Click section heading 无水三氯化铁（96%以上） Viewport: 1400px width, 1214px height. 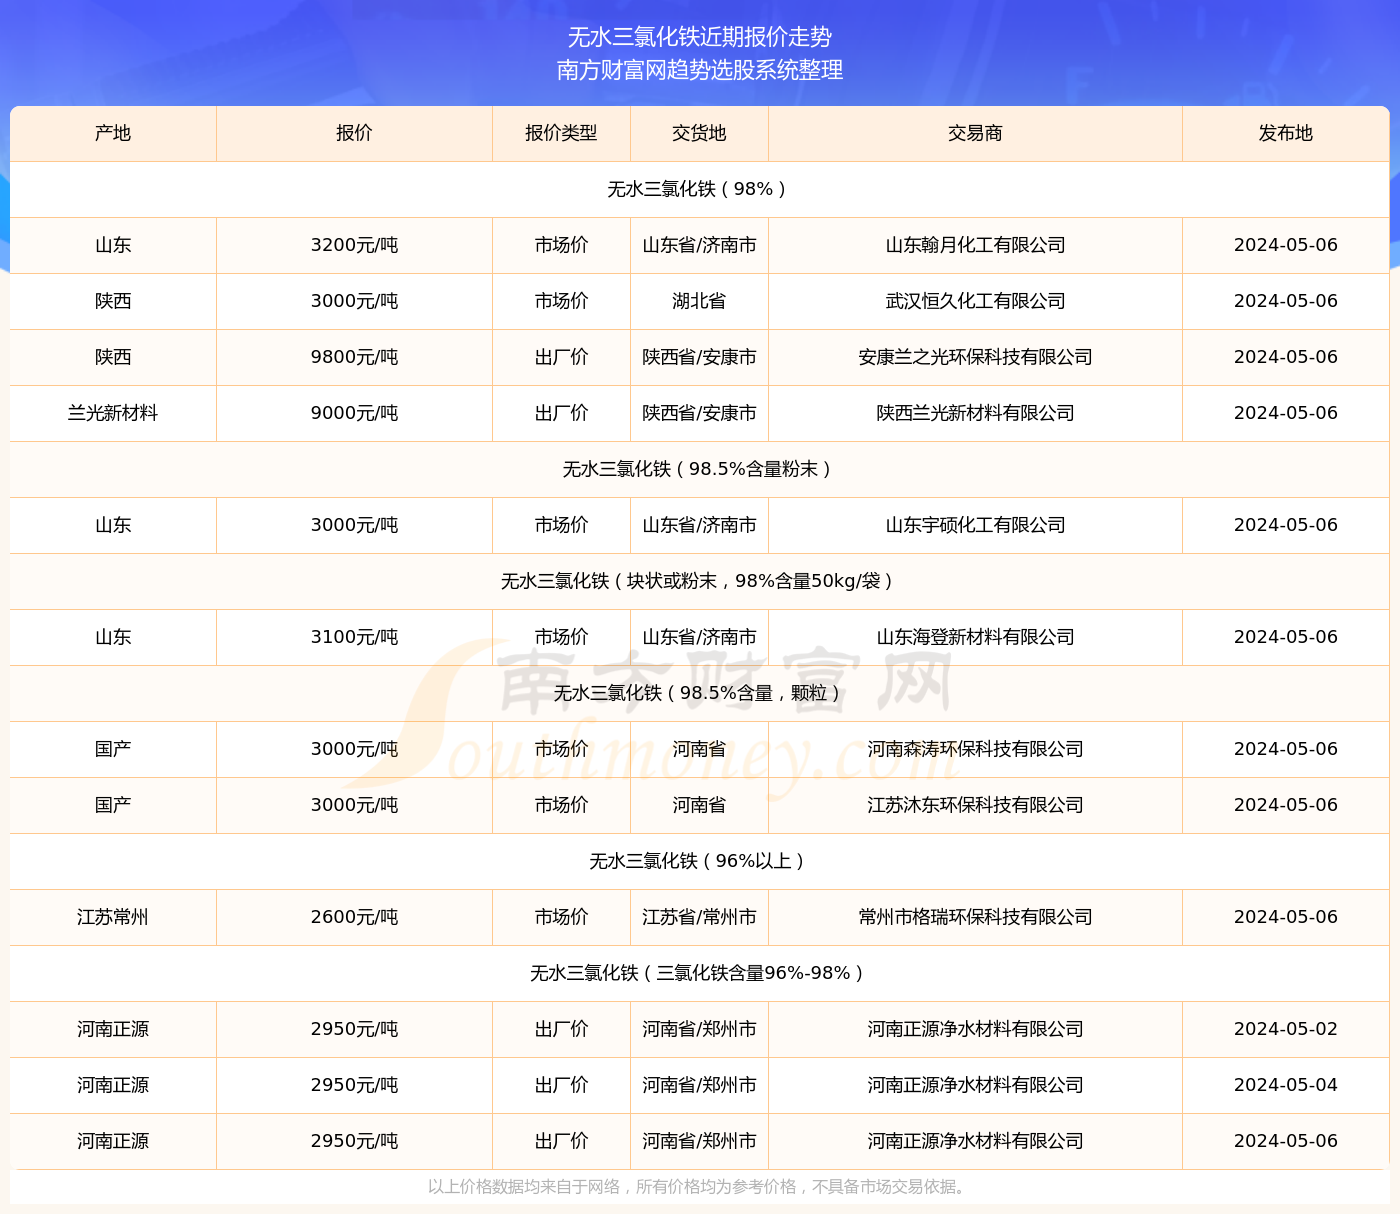click(x=699, y=861)
